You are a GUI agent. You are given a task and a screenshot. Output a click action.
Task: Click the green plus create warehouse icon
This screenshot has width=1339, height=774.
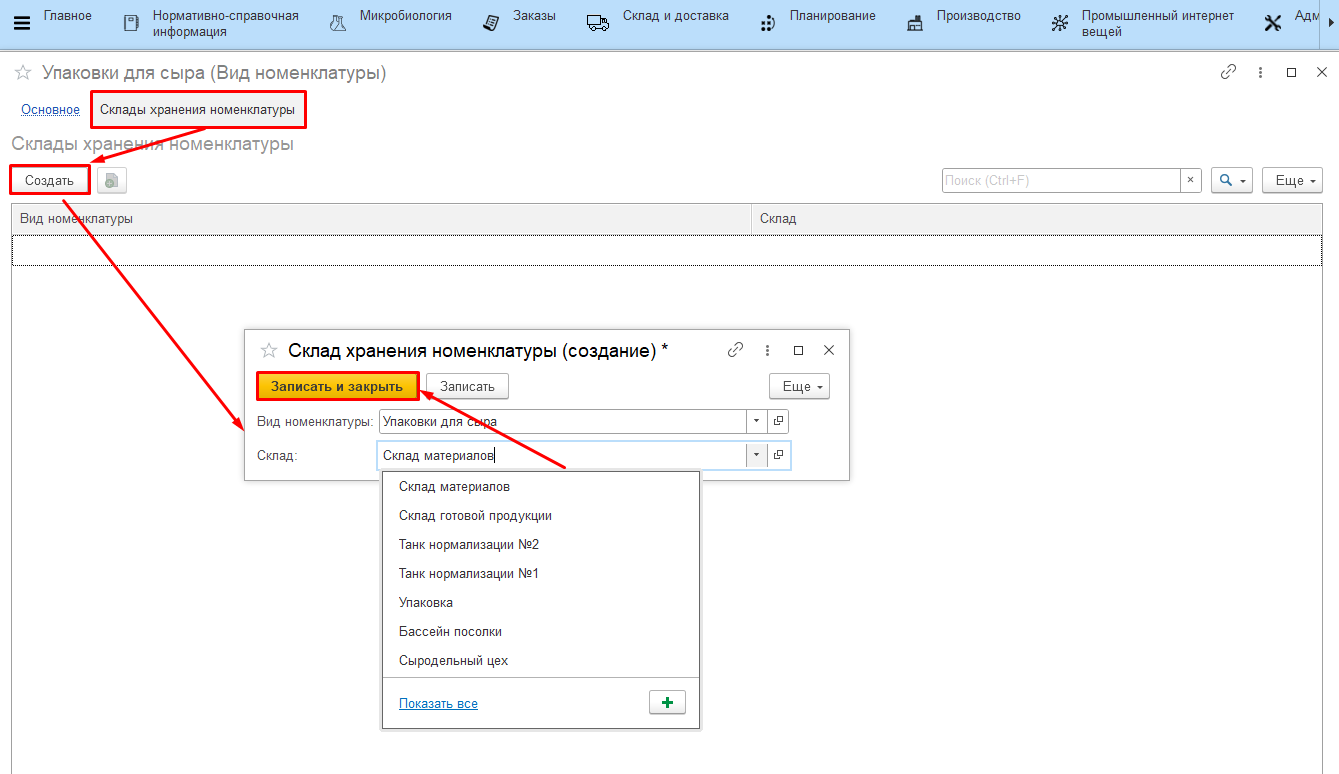tap(667, 703)
